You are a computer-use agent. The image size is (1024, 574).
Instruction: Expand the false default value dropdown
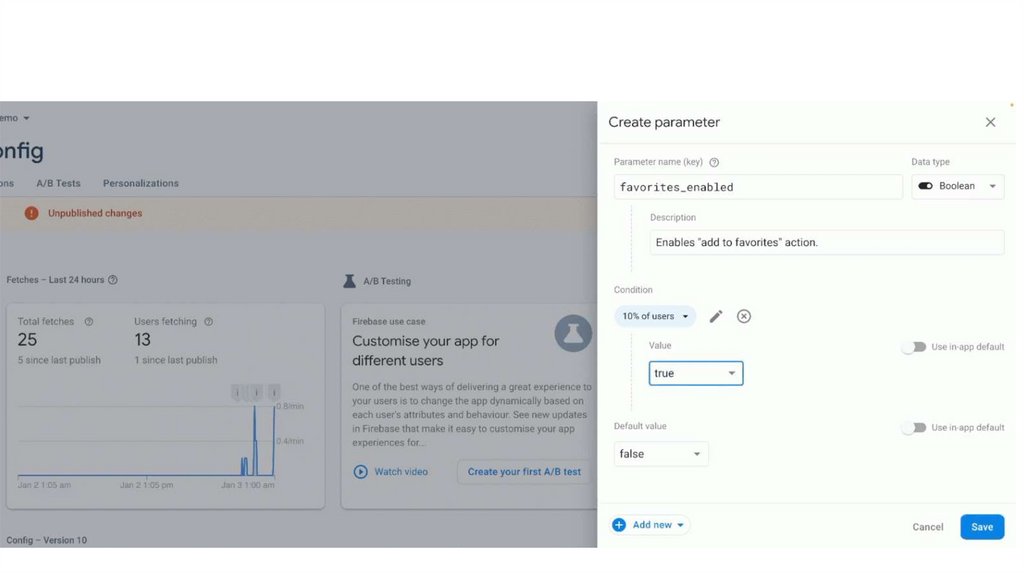pos(661,454)
